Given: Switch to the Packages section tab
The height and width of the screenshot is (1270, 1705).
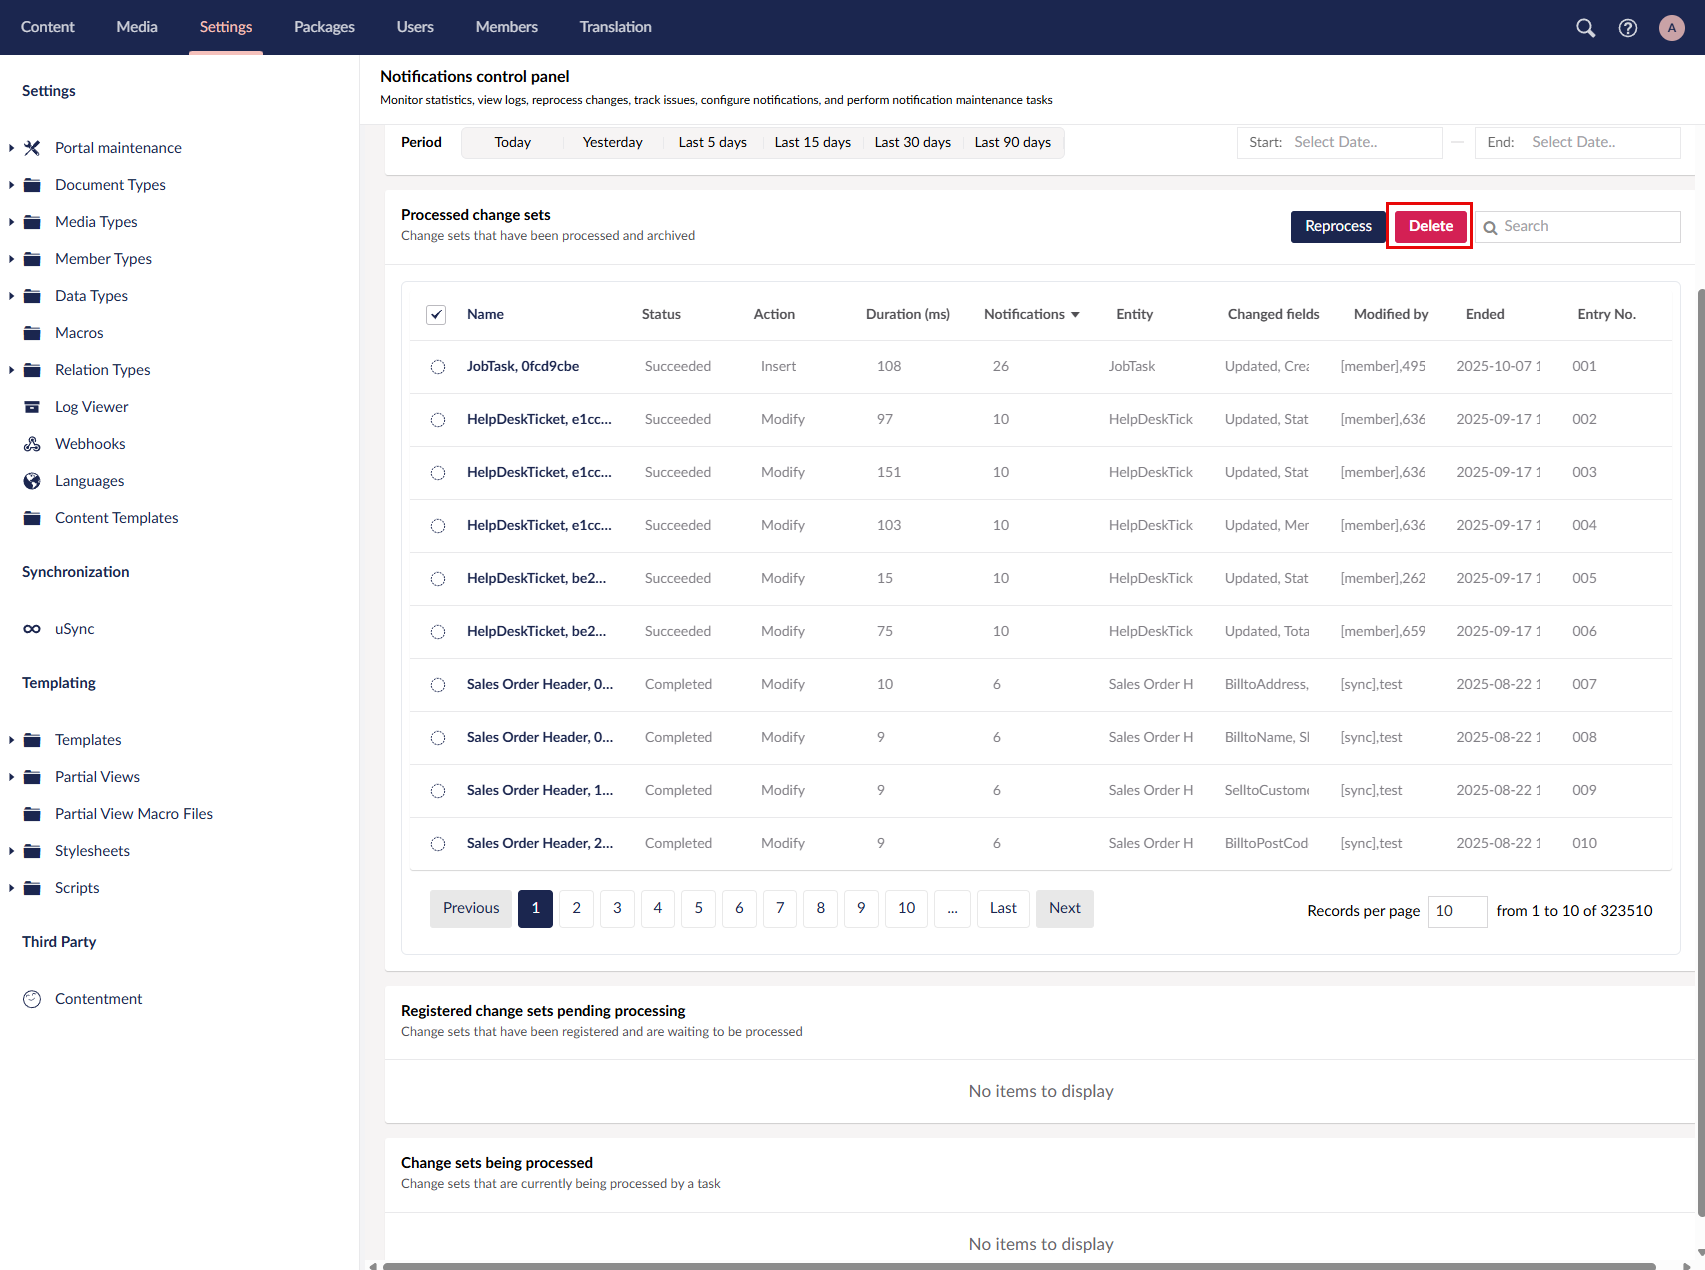Looking at the screenshot, I should (x=324, y=27).
